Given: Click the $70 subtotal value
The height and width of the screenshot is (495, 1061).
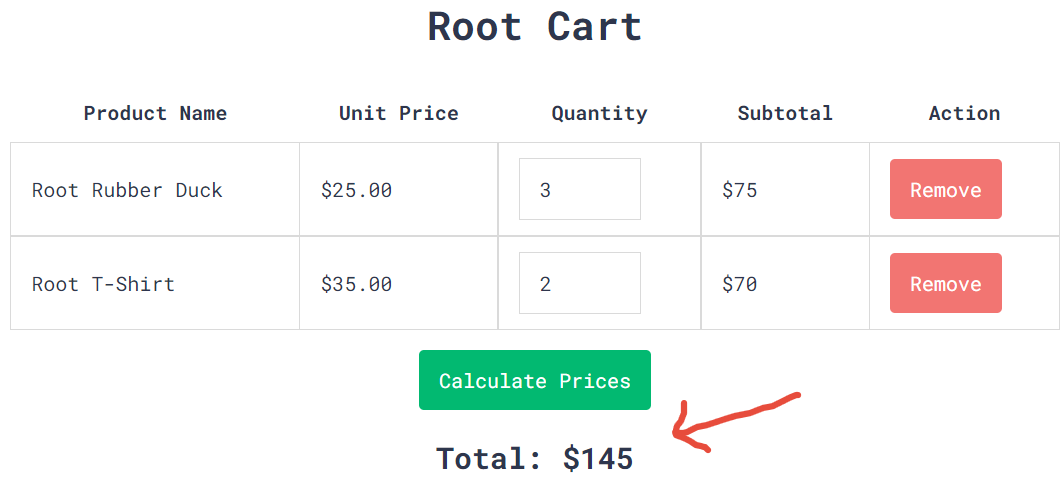Looking at the screenshot, I should (x=739, y=284).
